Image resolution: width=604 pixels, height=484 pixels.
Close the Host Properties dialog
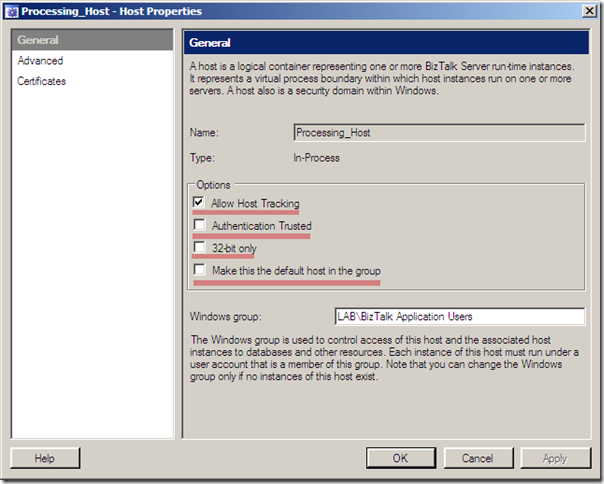pos(589,11)
